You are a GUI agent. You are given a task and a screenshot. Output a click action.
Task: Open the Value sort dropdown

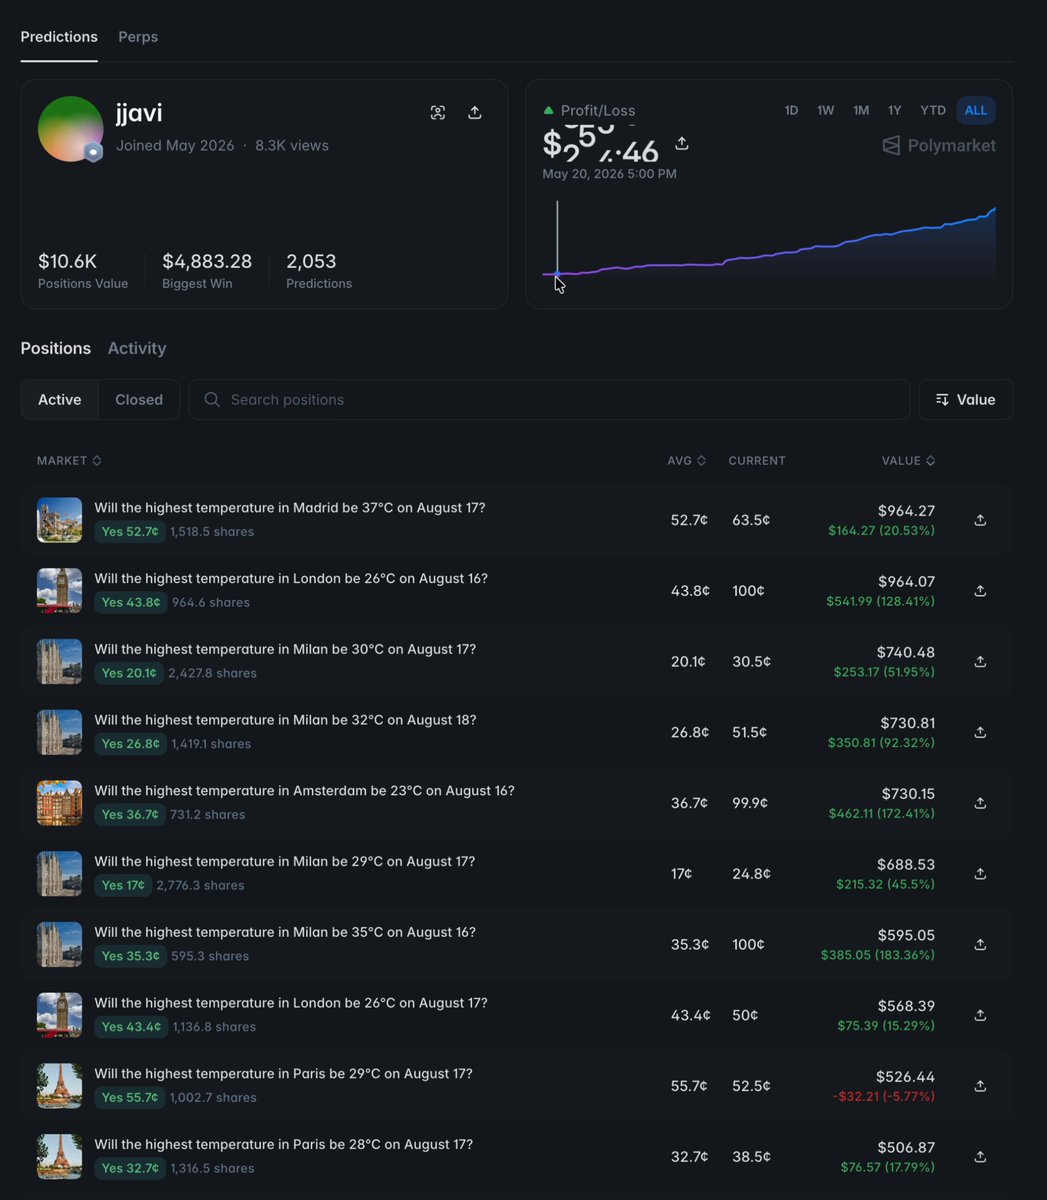point(966,400)
